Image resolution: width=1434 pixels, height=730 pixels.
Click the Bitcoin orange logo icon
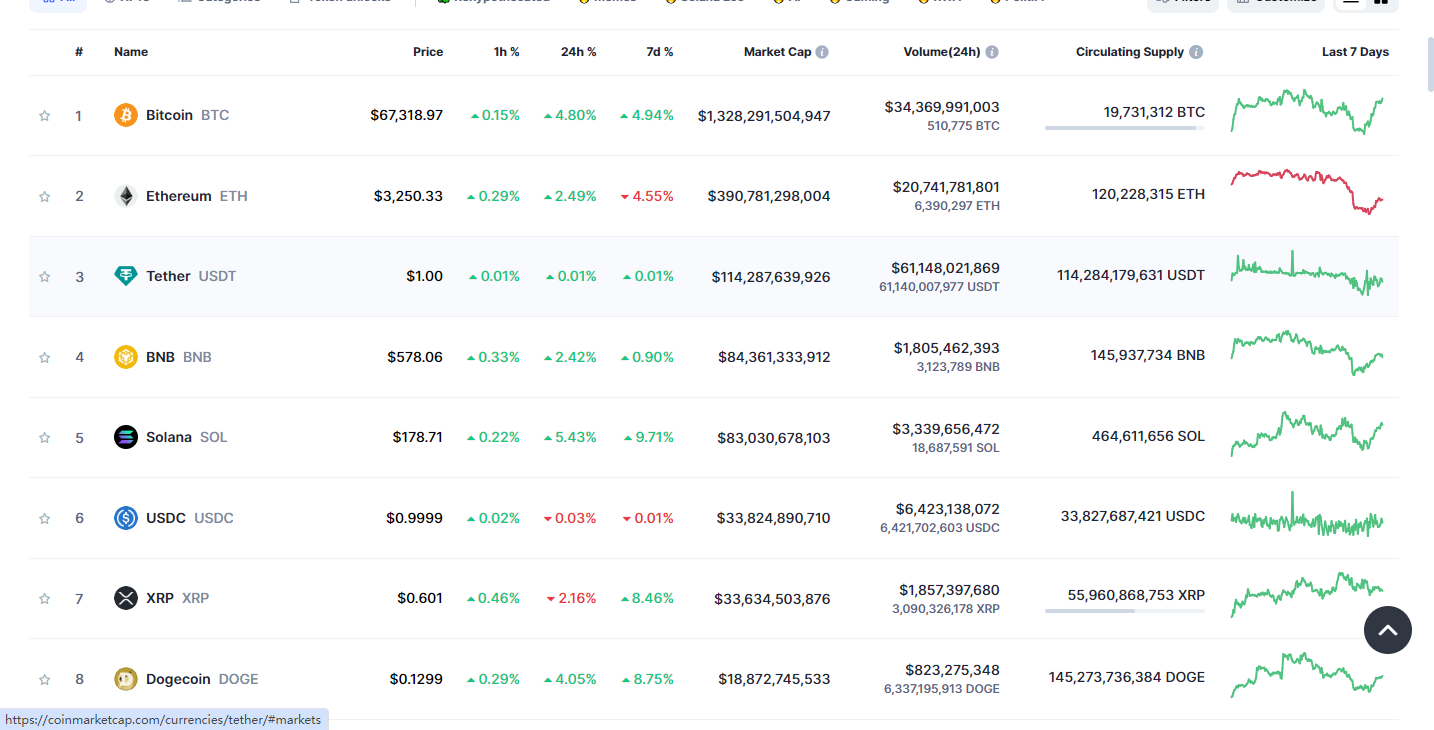point(125,115)
